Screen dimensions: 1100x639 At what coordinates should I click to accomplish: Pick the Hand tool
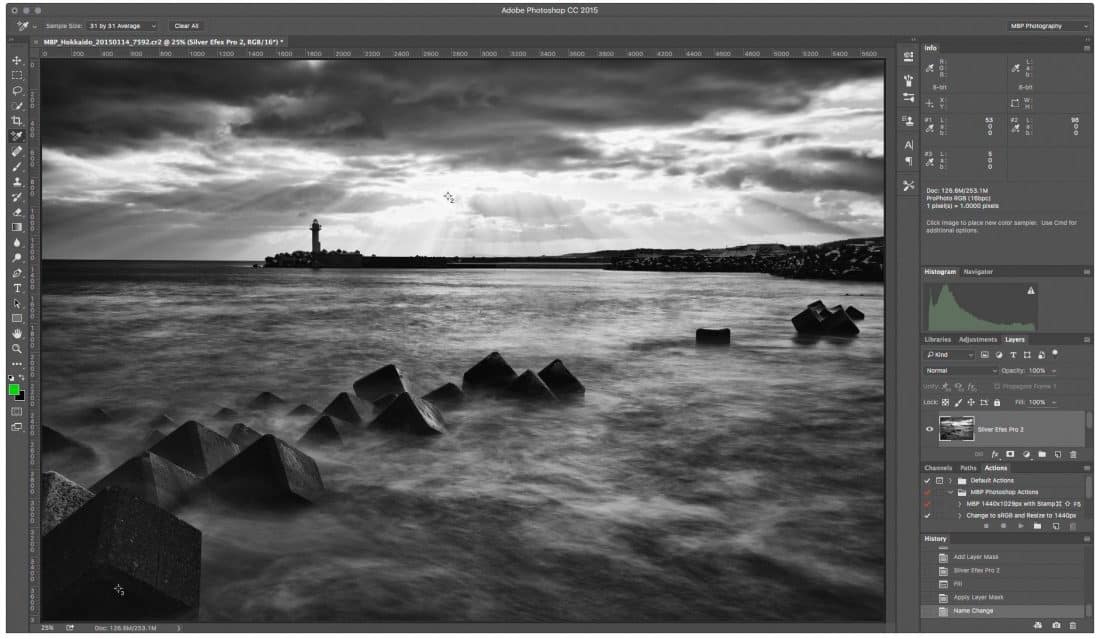(x=17, y=333)
